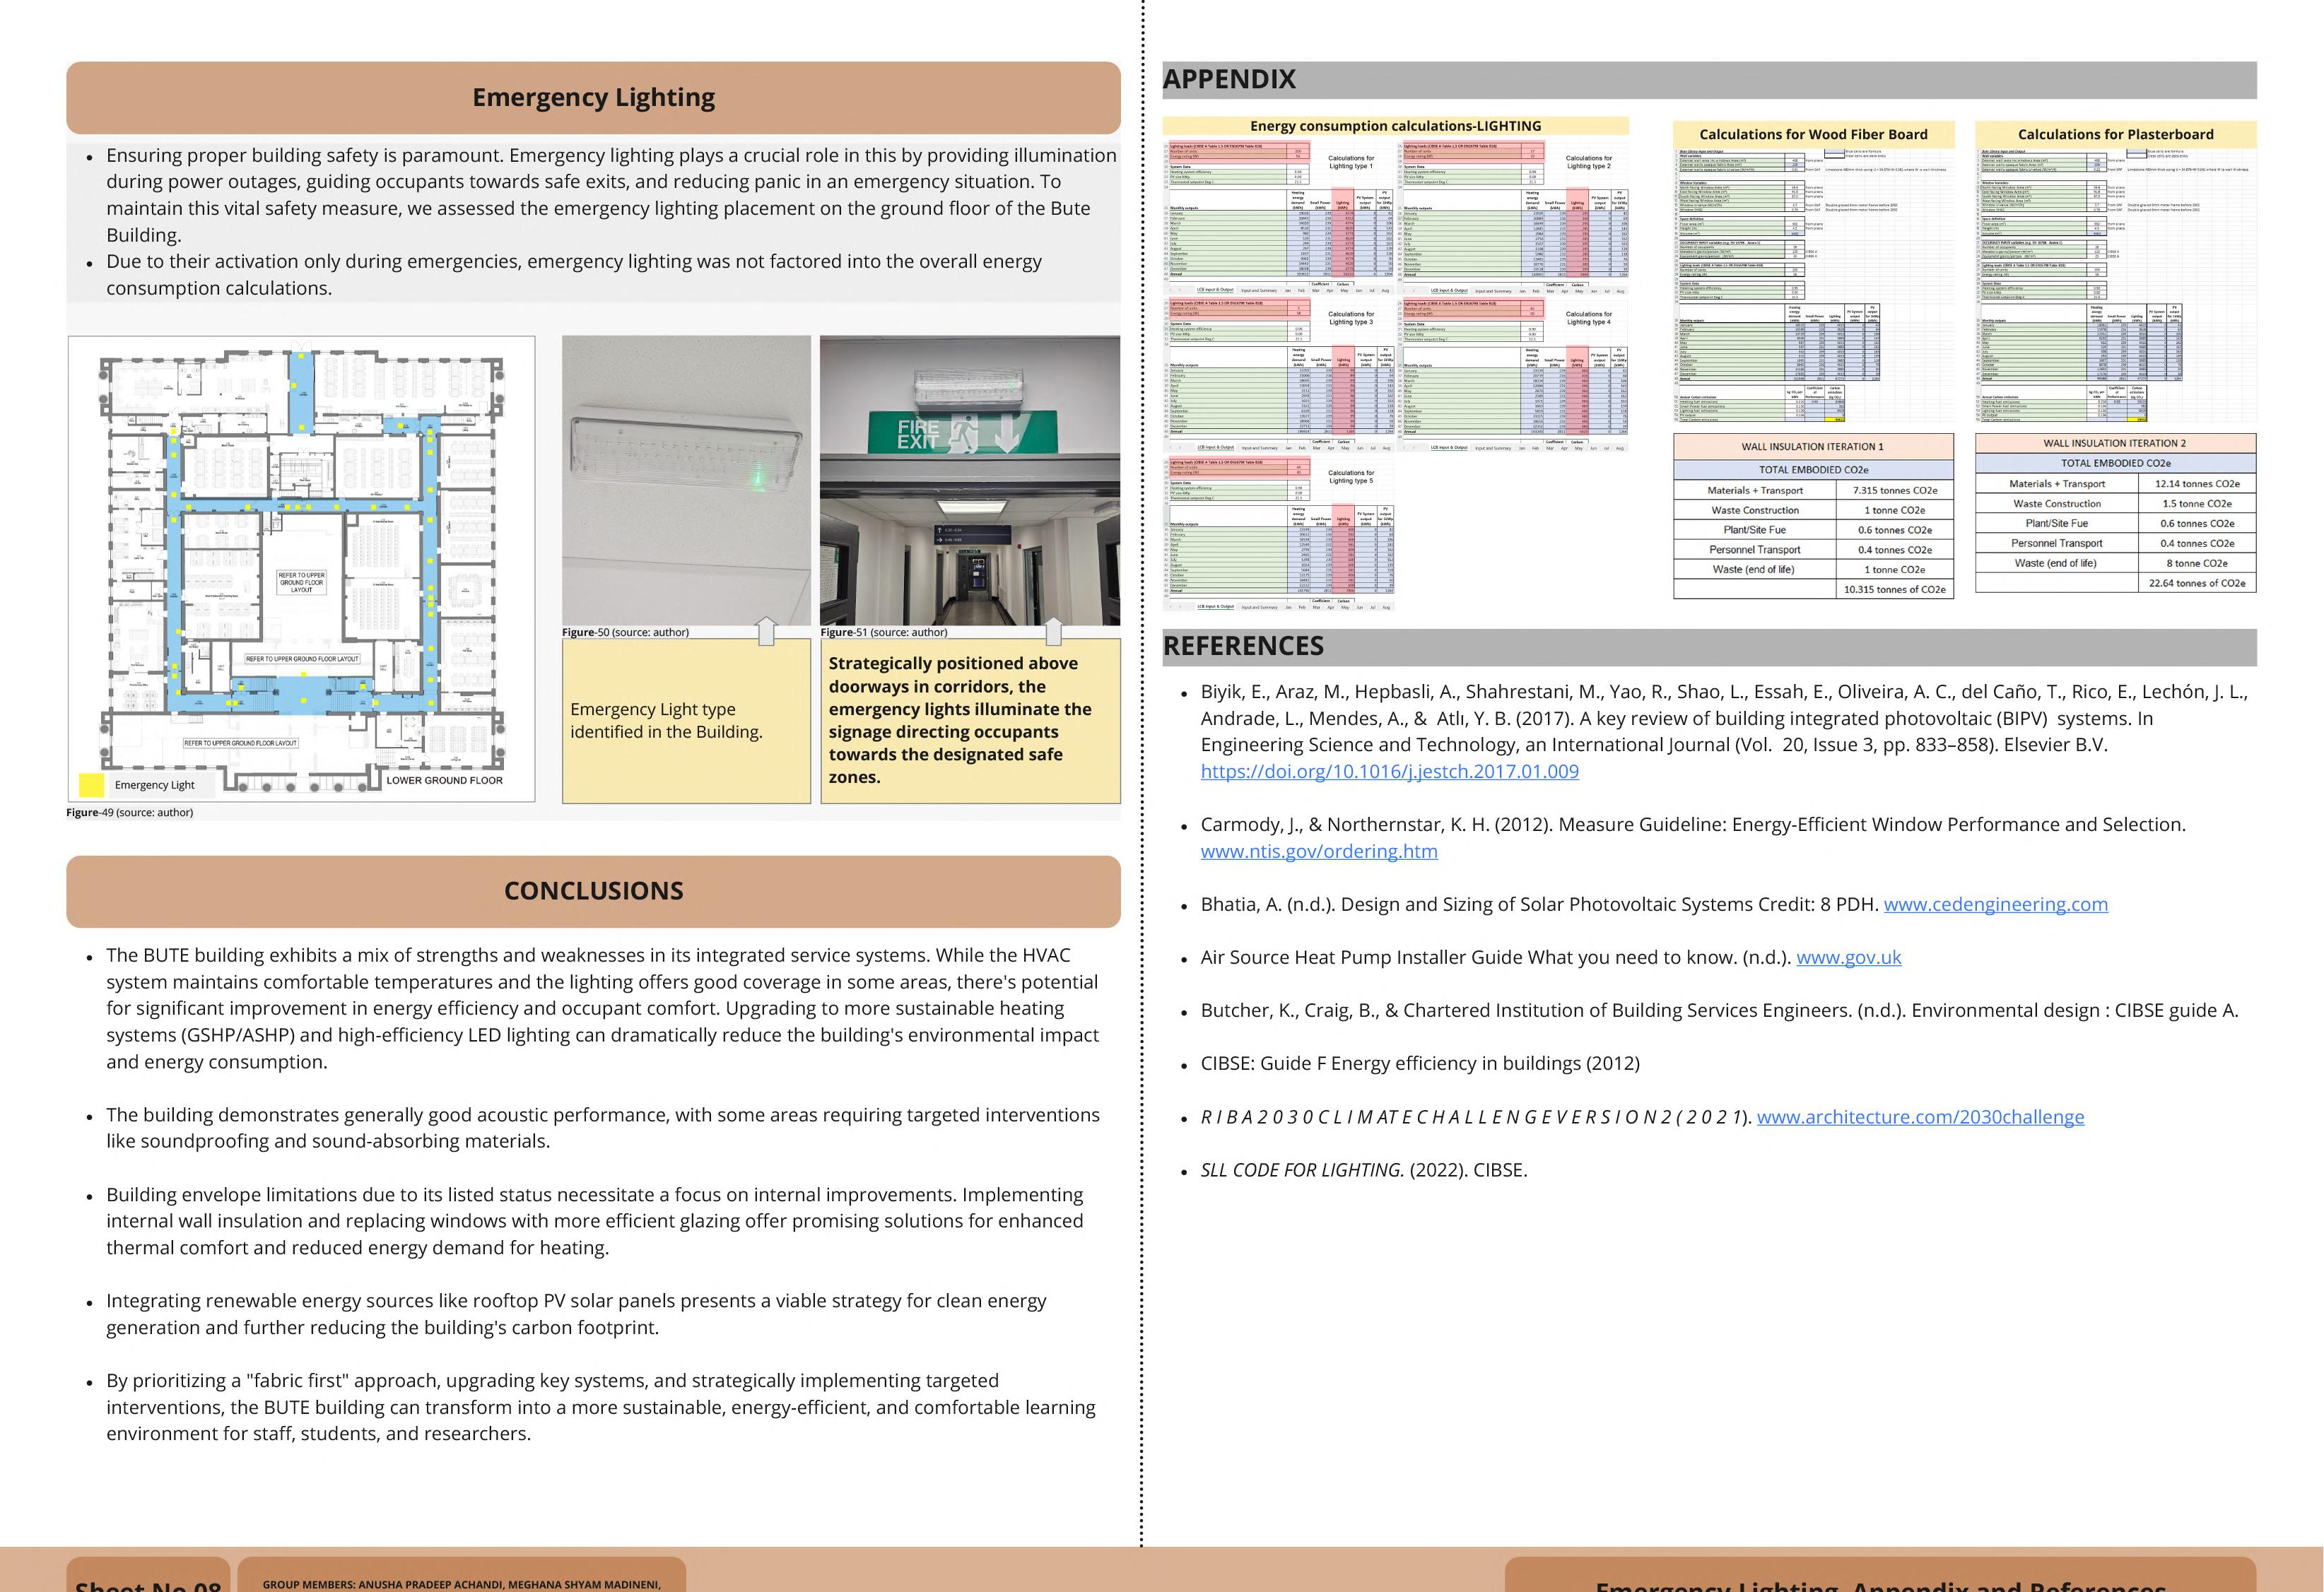2324x1592 pixels.
Task: Select the Lighting type 1 calculation spreadsheet
Action: (1278, 218)
